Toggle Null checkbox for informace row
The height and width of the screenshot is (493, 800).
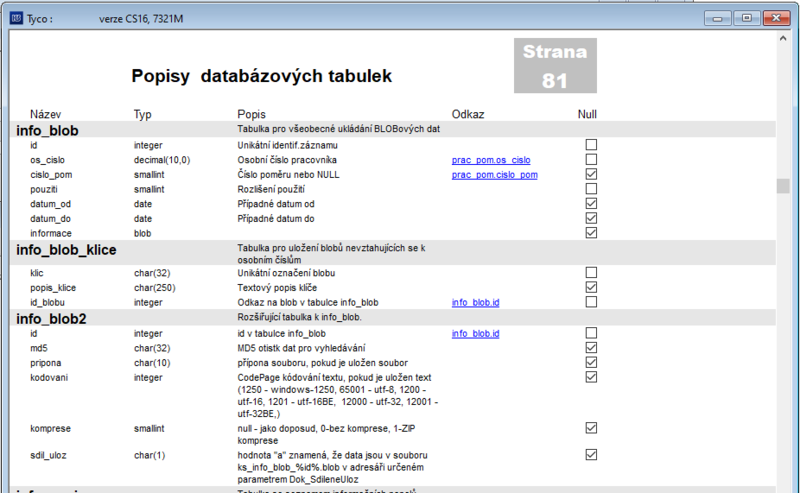coord(591,233)
